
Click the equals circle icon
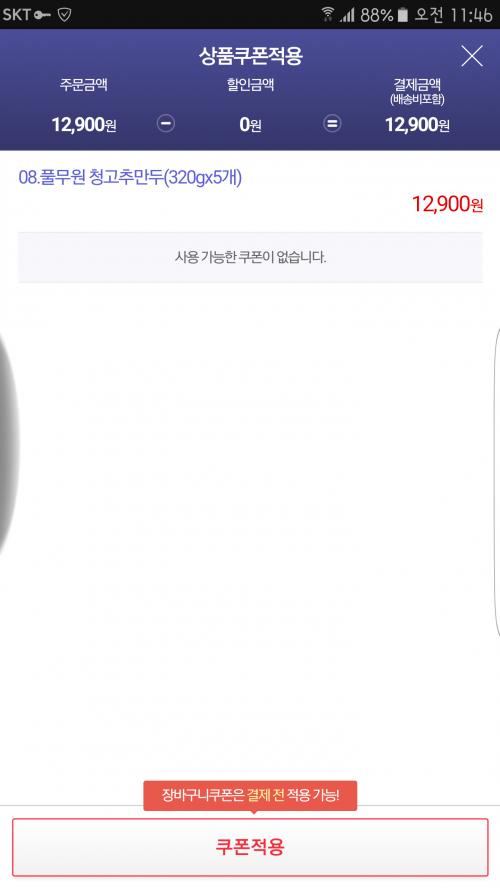(332, 123)
